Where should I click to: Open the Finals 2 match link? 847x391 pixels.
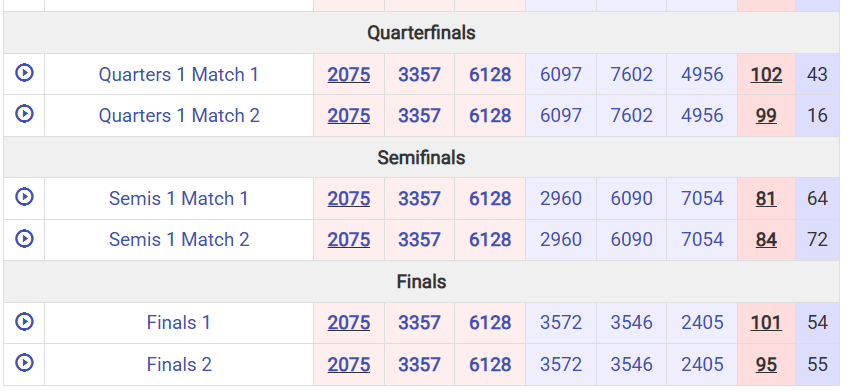point(179,365)
